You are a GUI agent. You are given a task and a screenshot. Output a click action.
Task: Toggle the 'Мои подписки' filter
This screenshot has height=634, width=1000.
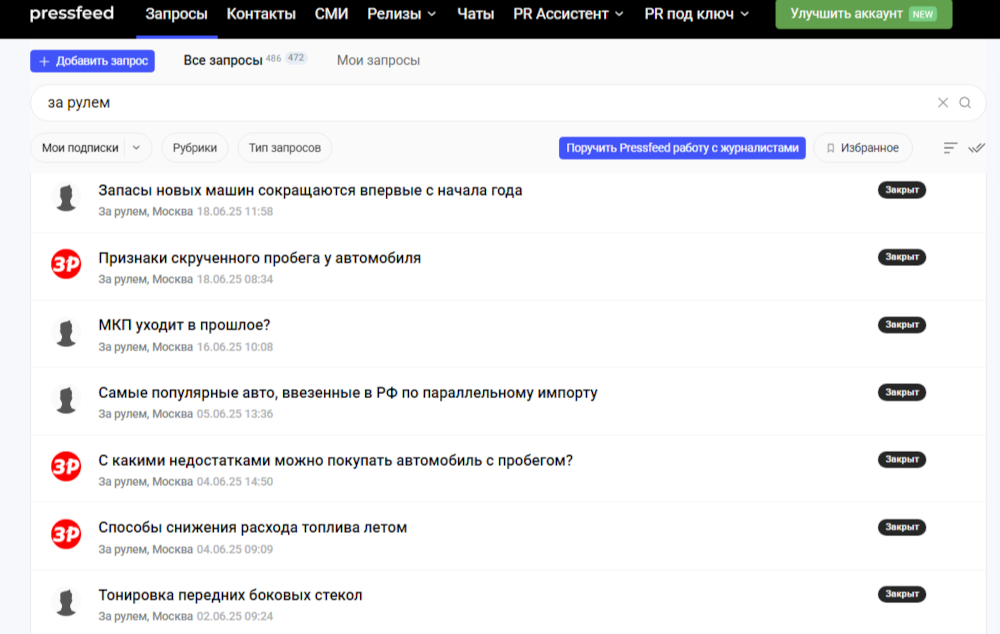[x=80, y=148]
